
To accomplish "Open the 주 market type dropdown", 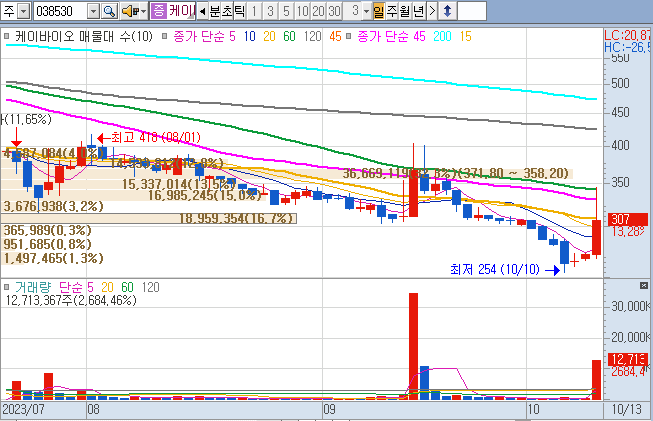I will click(x=24, y=11).
